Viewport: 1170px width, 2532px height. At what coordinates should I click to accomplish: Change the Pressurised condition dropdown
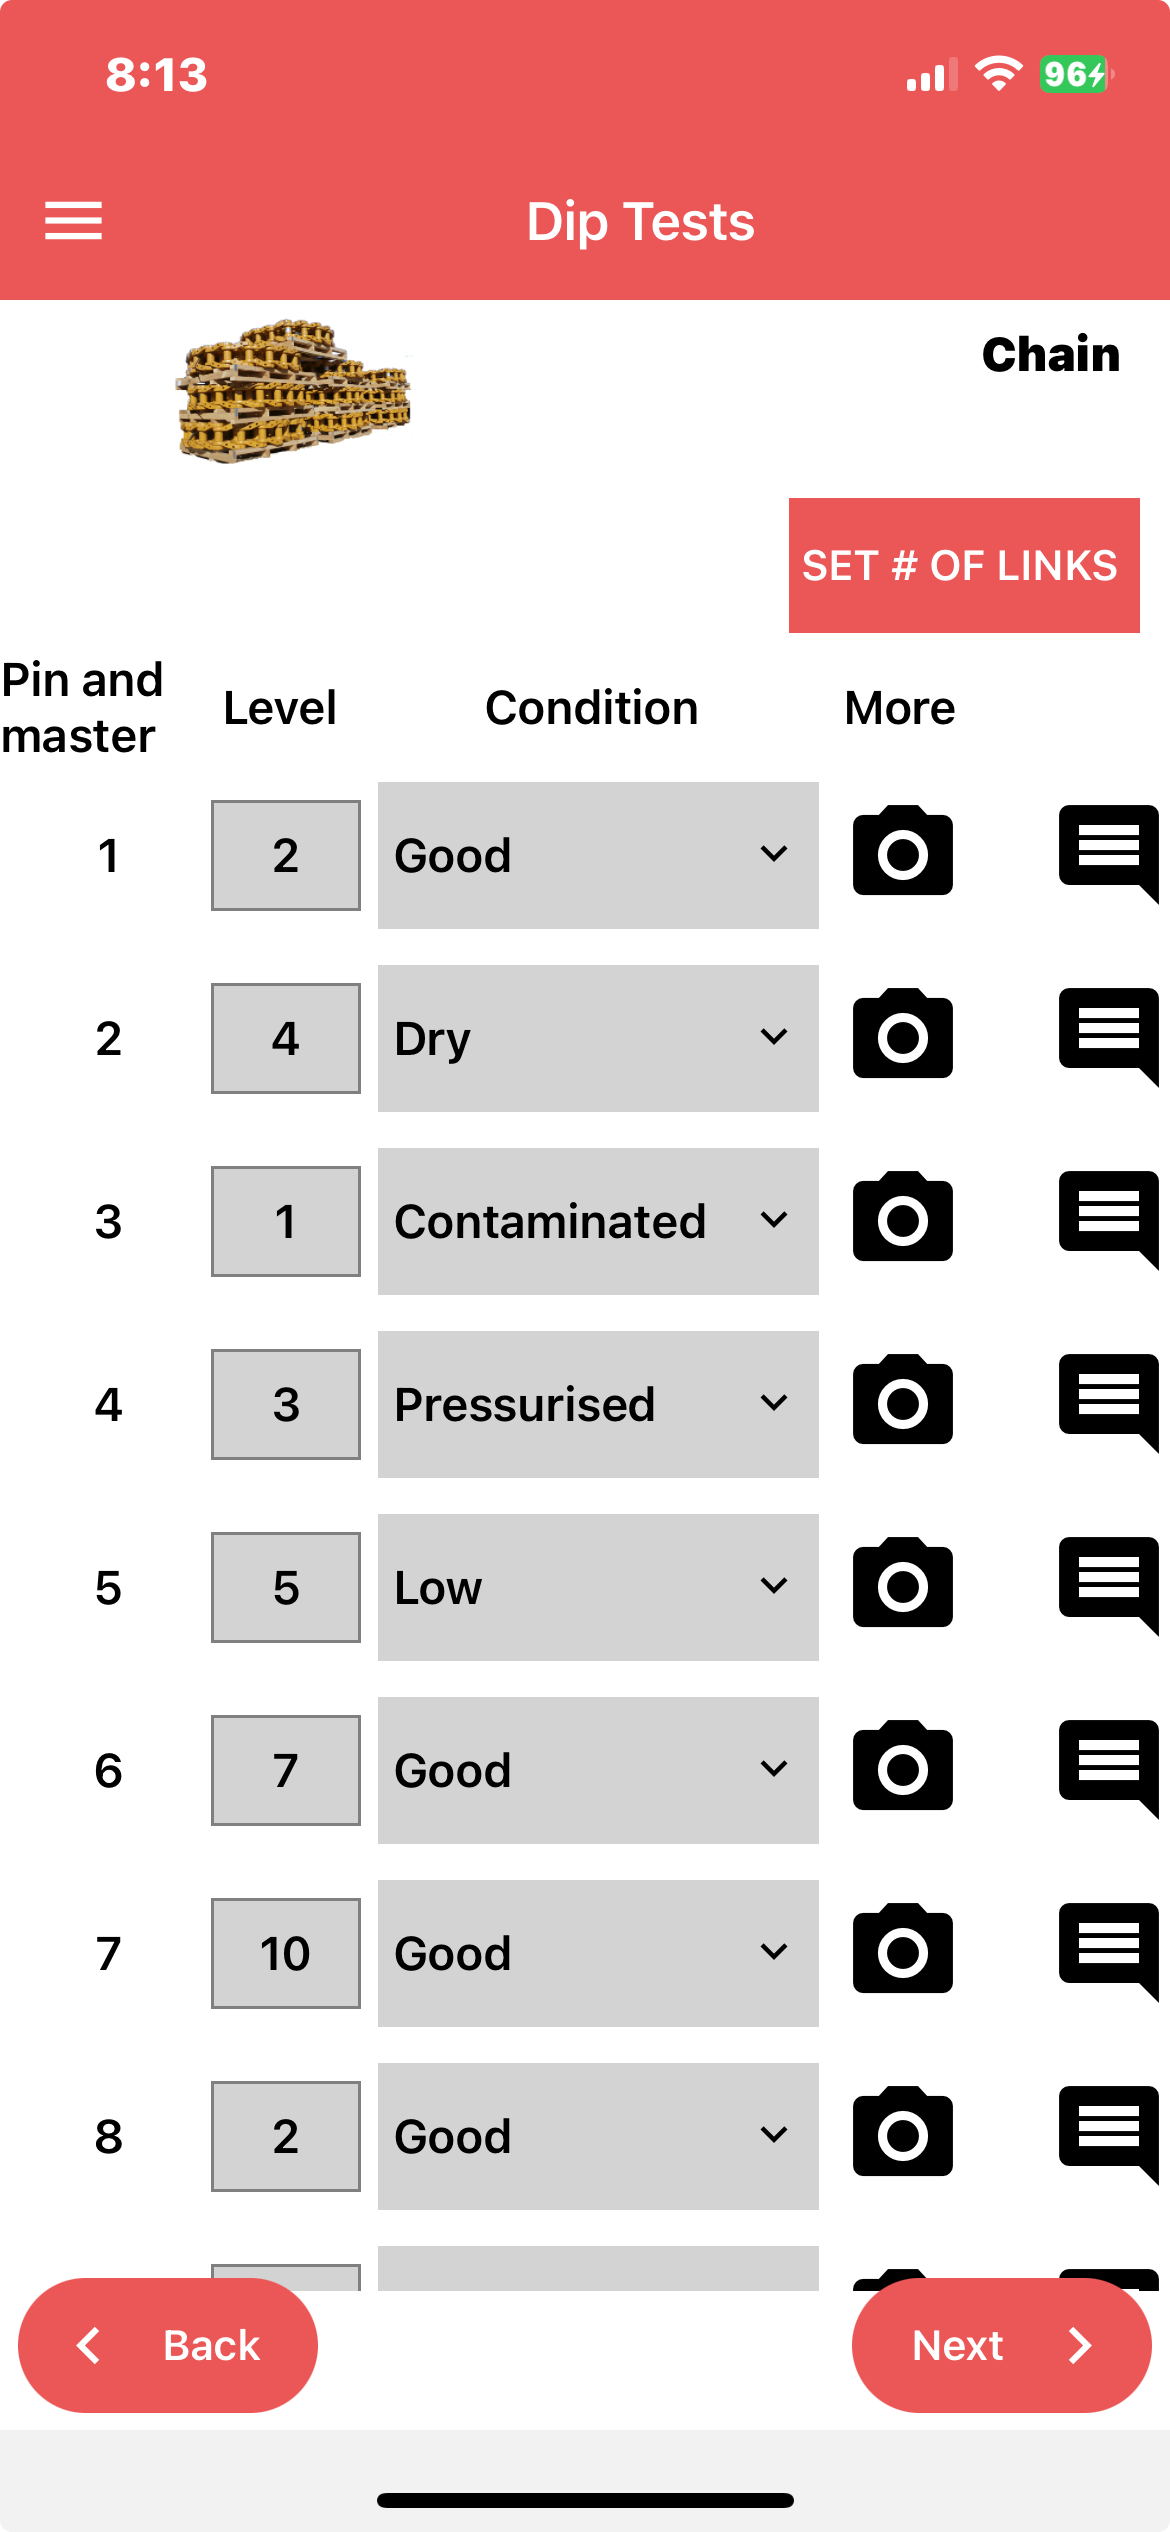click(x=598, y=1404)
